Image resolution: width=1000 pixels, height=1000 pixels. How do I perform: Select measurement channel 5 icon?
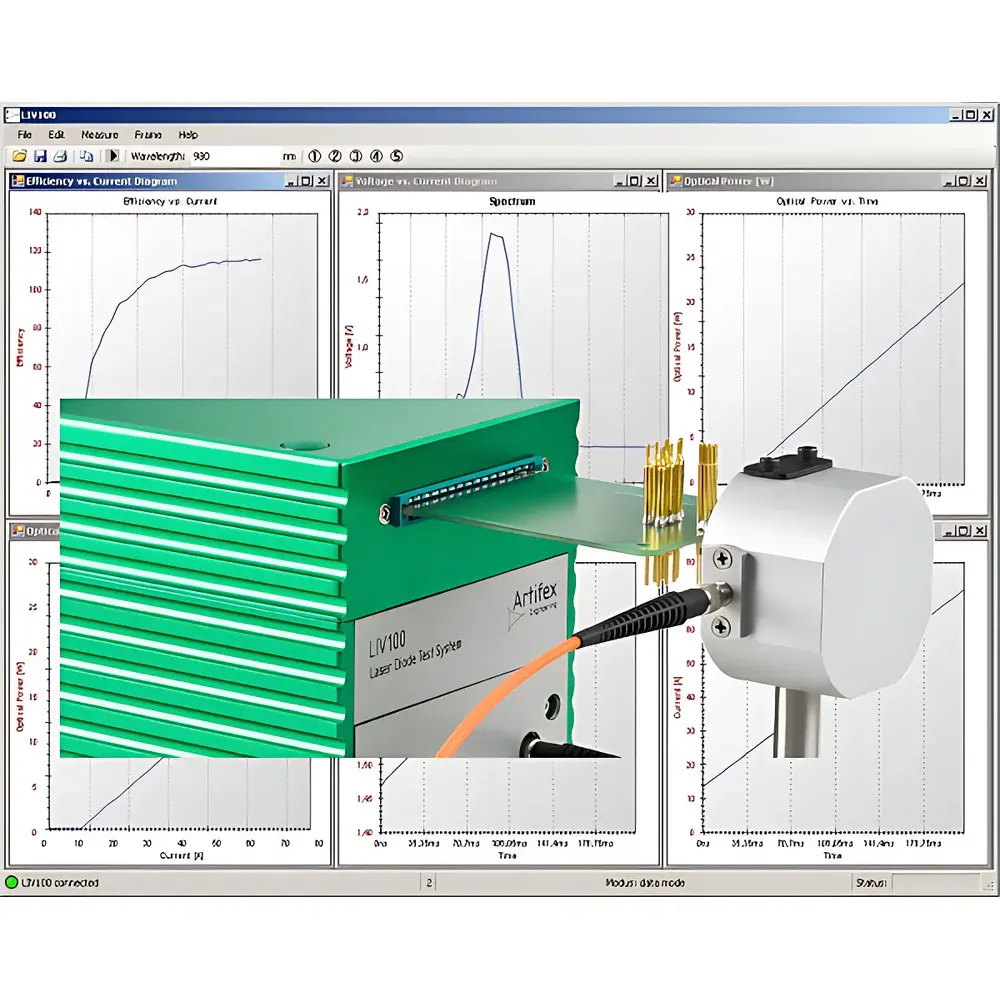[x=395, y=155]
